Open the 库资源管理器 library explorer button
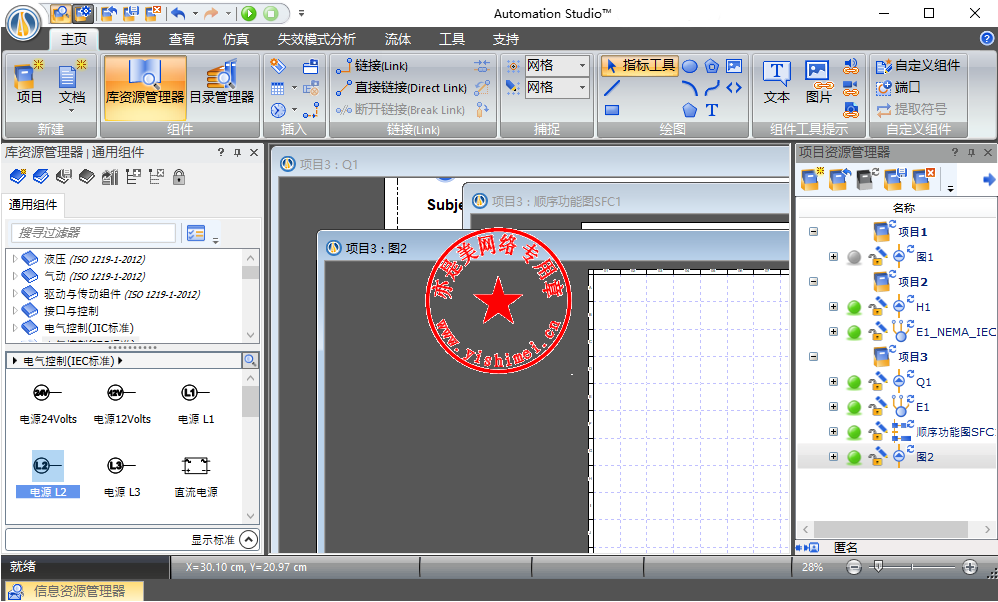 click(x=145, y=88)
